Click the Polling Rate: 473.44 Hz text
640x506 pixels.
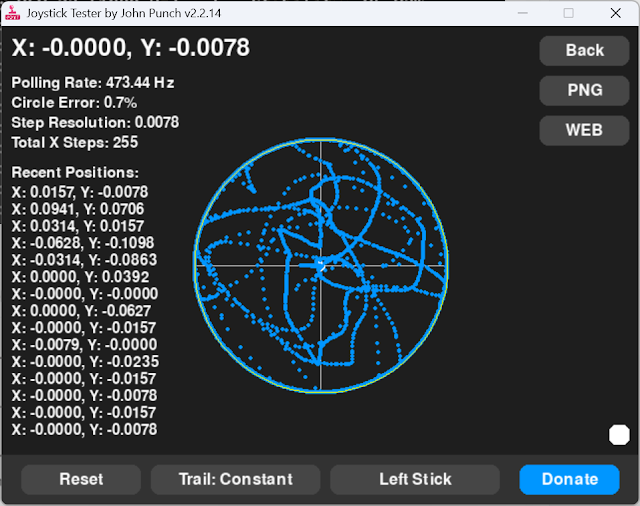click(x=93, y=83)
